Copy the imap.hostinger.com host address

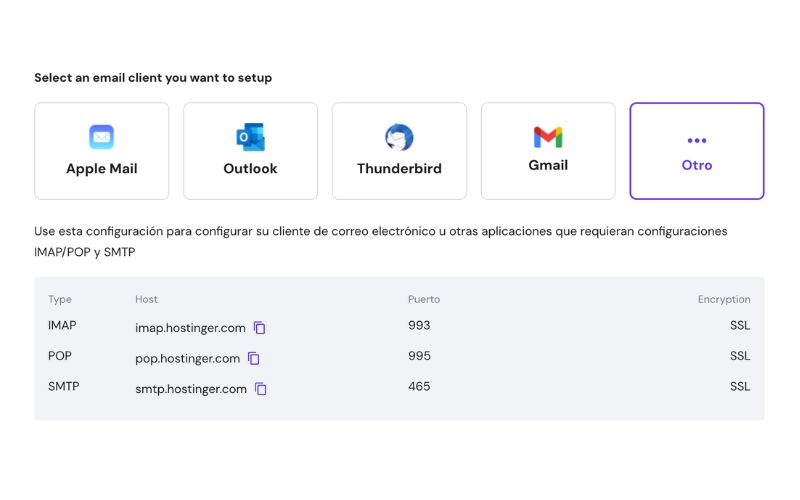pos(259,328)
